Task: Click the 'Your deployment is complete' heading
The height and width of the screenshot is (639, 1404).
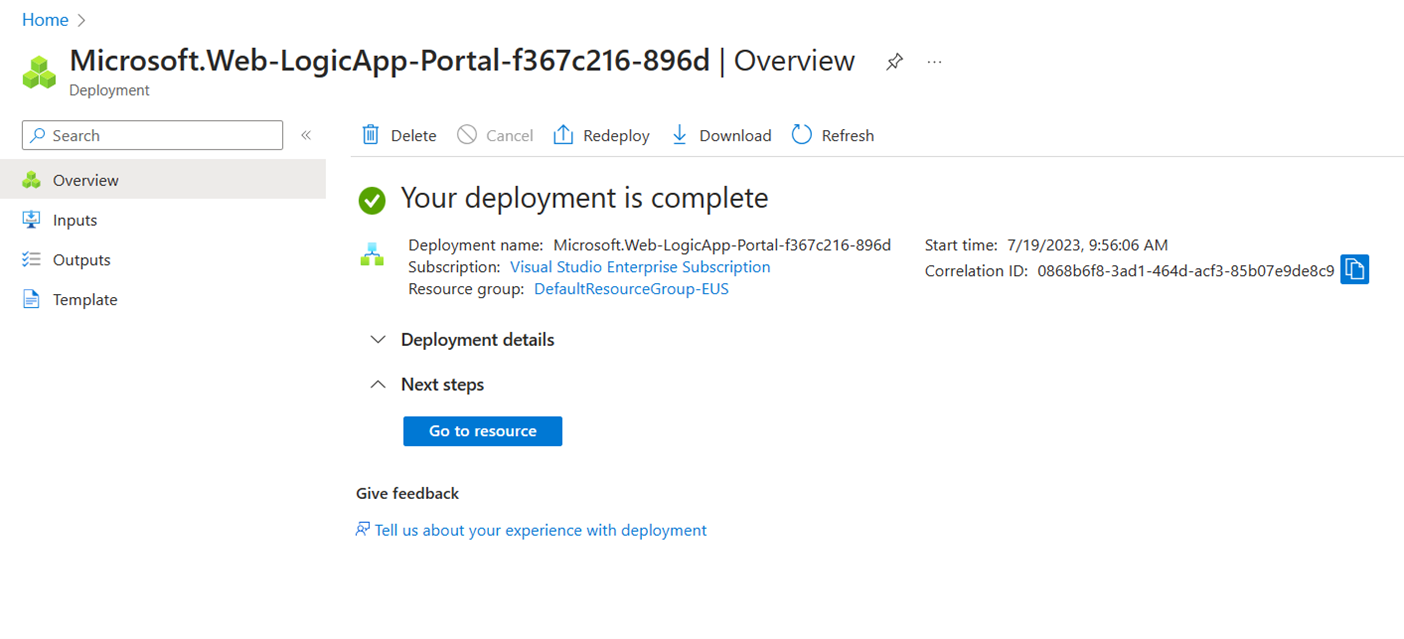Action: (x=584, y=198)
